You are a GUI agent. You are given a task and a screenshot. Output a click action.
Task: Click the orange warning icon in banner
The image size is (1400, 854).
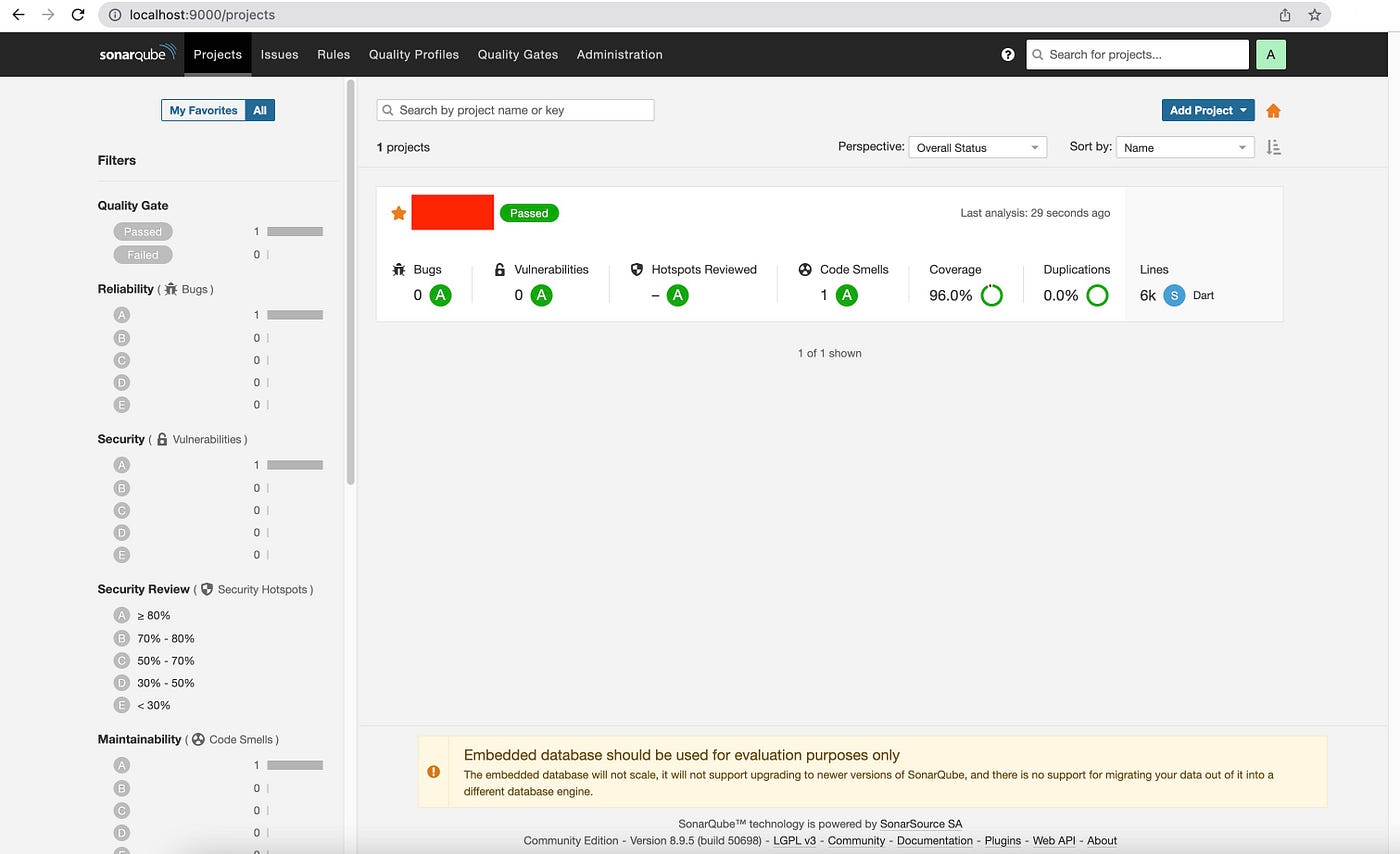(433, 772)
